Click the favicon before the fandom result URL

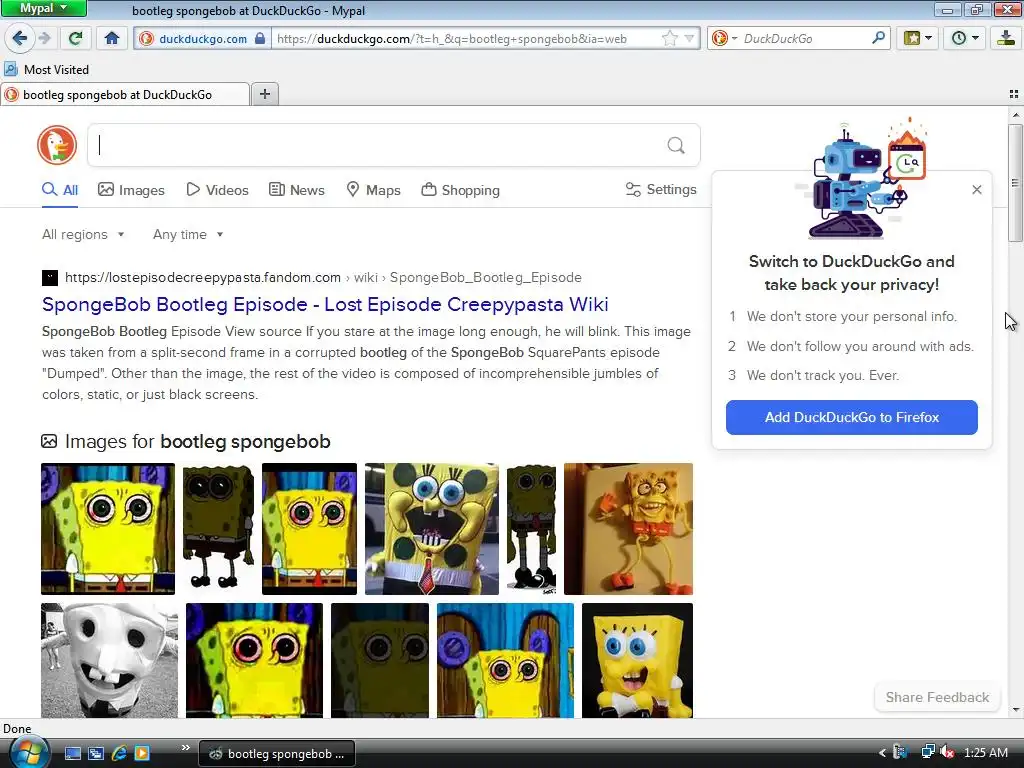pos(50,278)
